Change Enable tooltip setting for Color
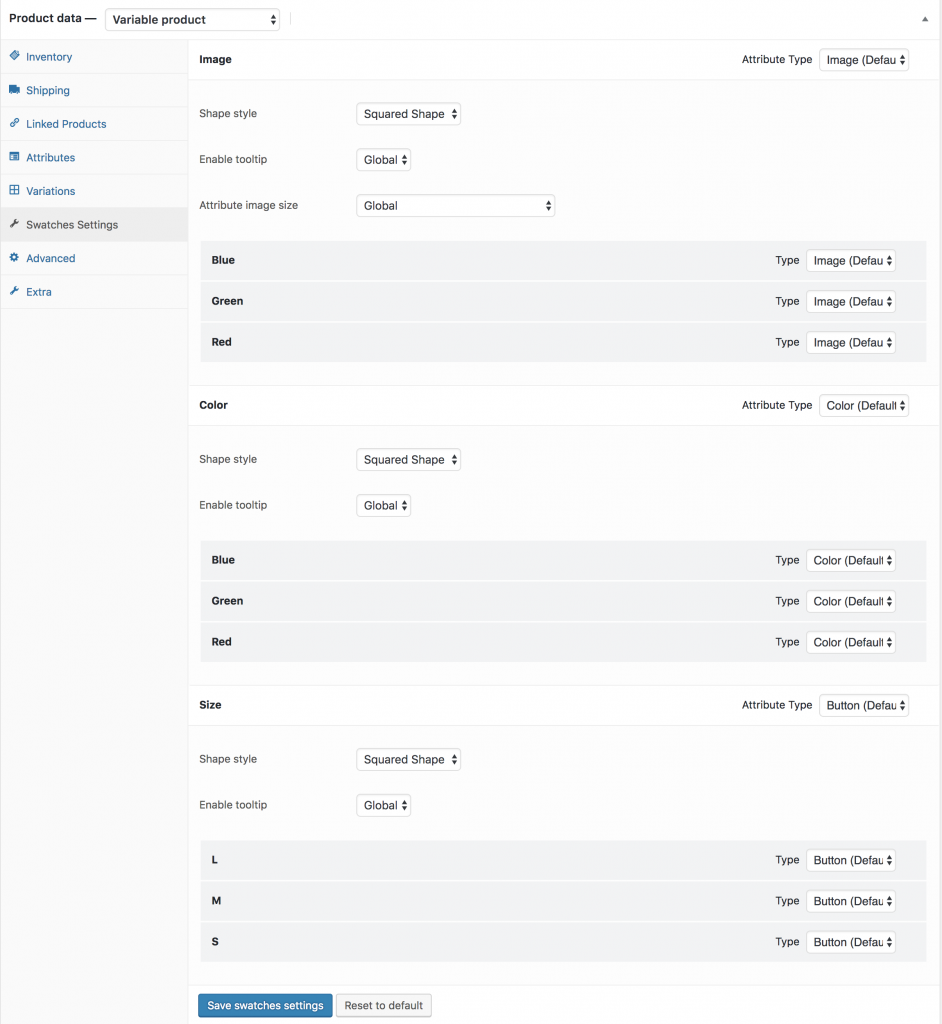The height and width of the screenshot is (1024, 942). point(383,505)
